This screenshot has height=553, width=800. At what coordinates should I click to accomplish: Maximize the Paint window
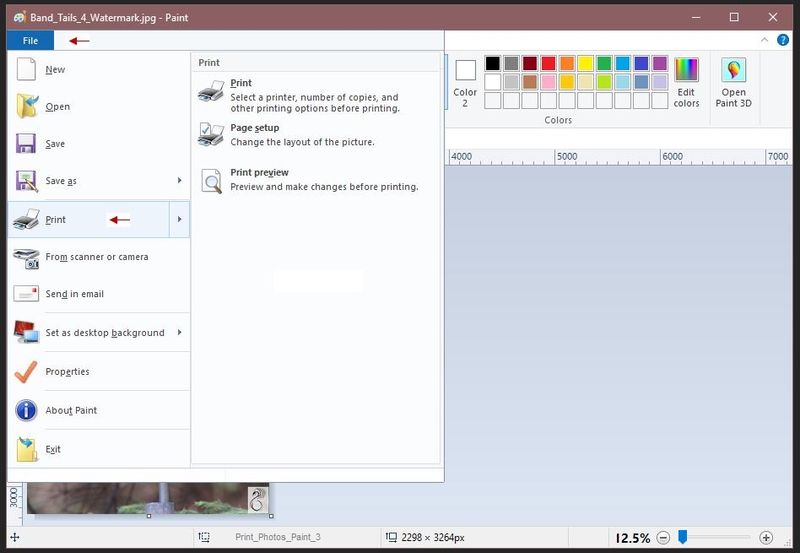734,17
